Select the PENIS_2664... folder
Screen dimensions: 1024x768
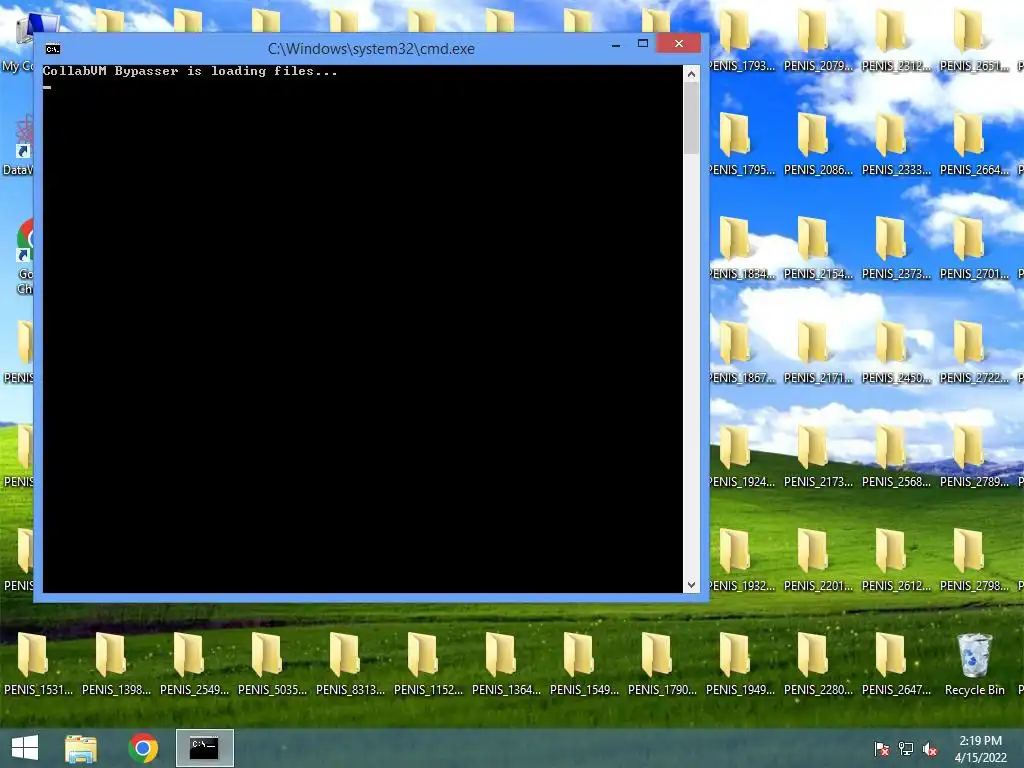click(974, 144)
